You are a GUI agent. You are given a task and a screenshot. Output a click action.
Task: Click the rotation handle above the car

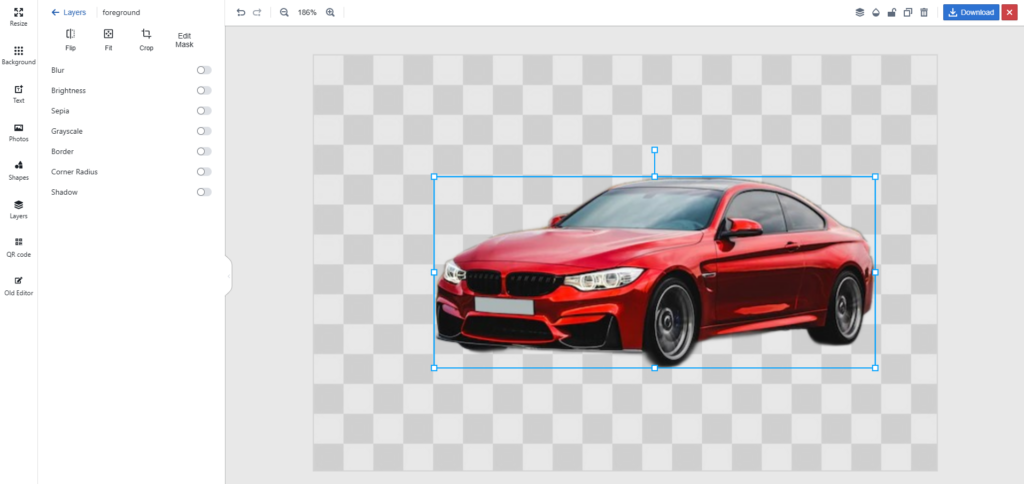[654, 150]
